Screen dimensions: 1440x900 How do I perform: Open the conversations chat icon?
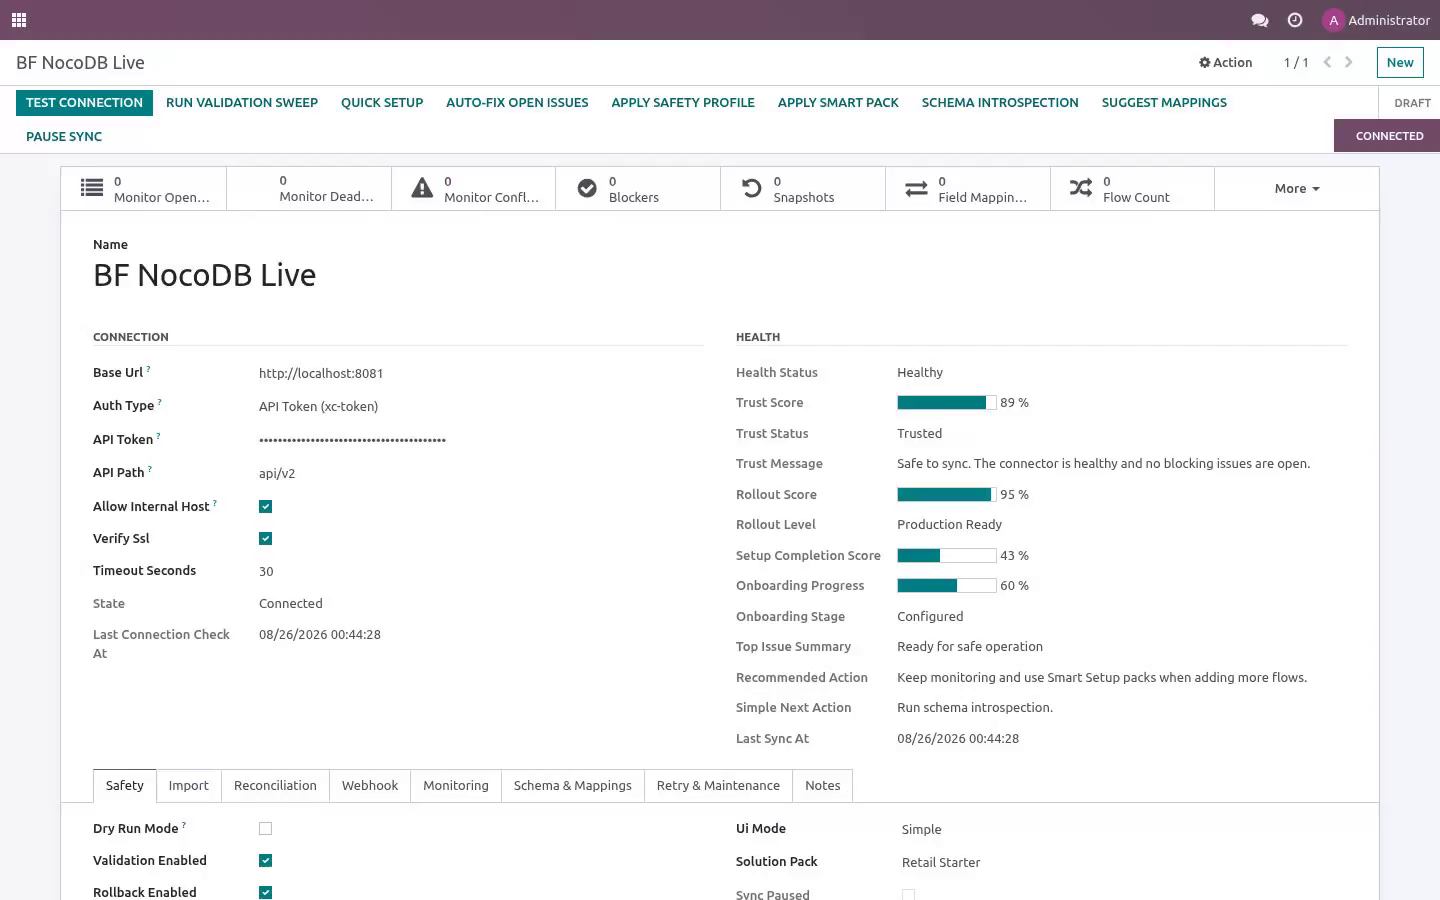point(1260,20)
